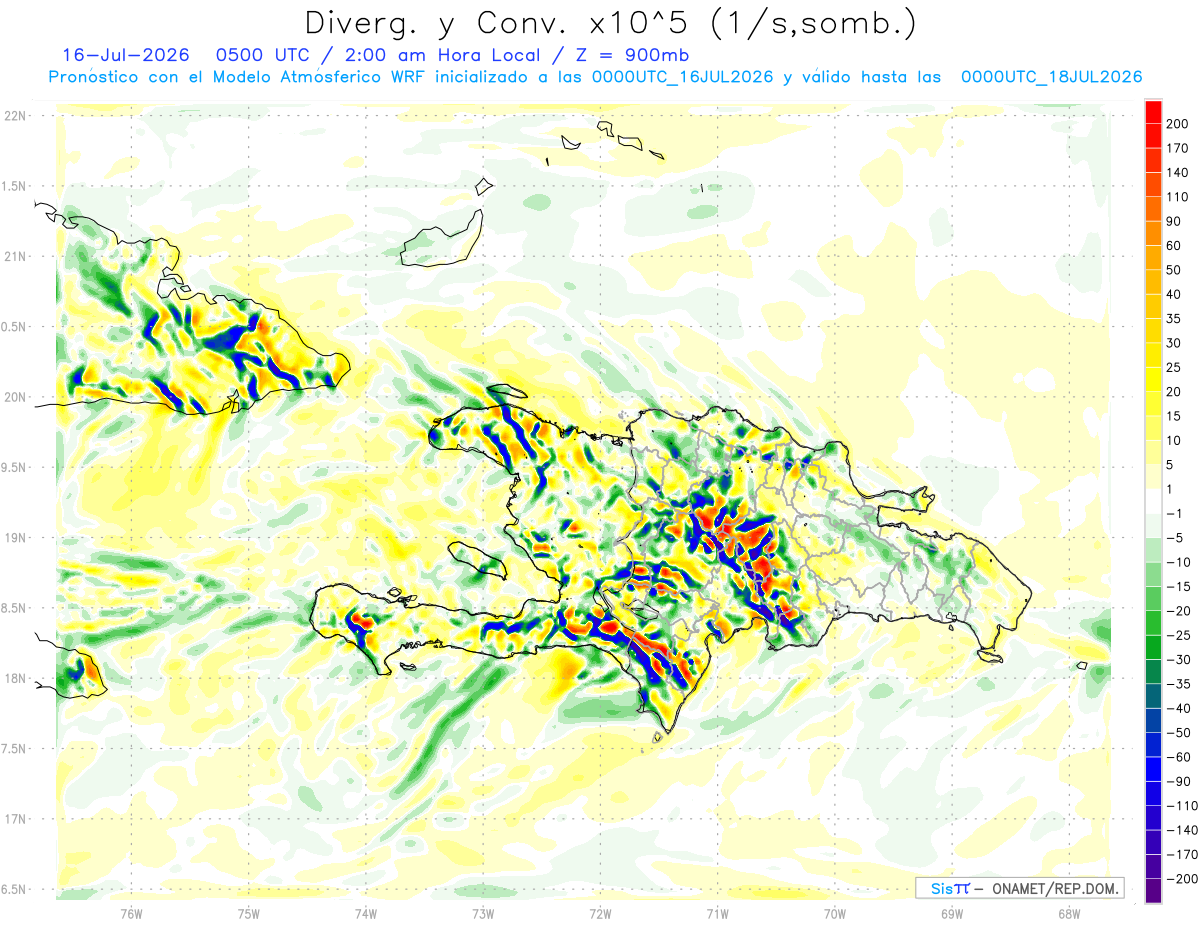Click the '-140' colorbar value

pos(1183,830)
